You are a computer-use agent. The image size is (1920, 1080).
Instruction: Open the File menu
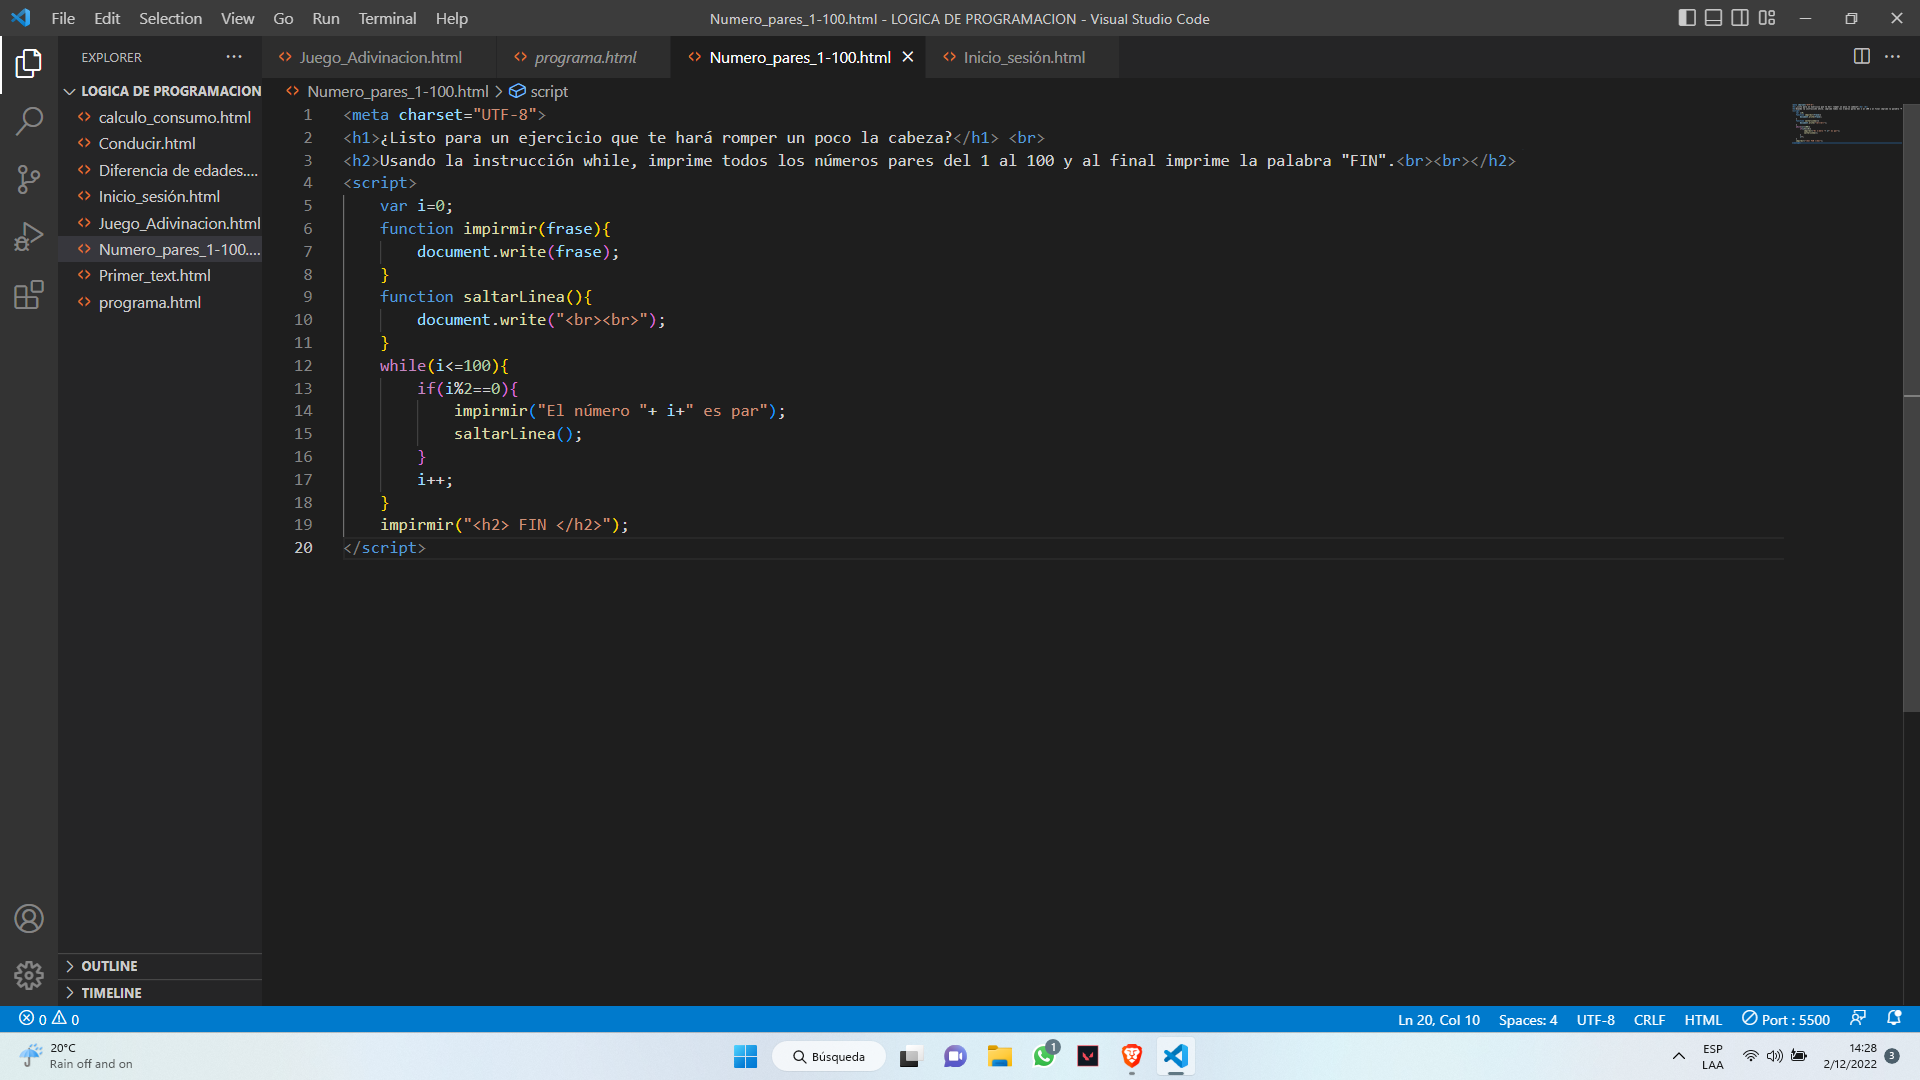coord(63,18)
